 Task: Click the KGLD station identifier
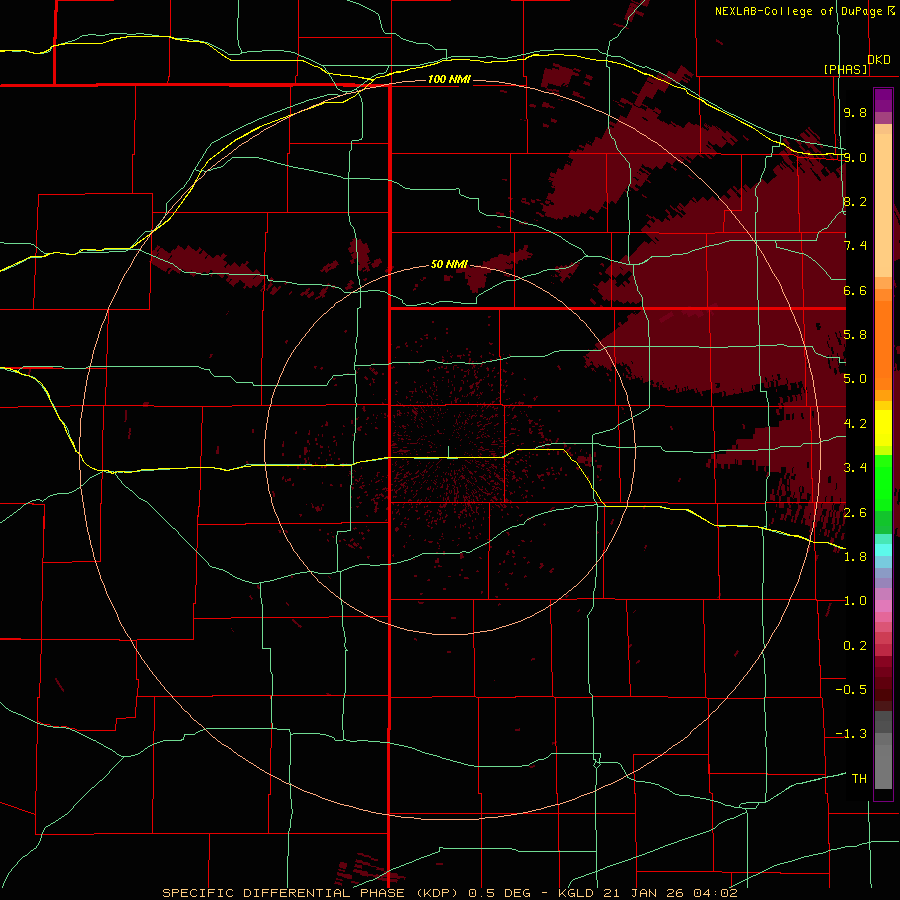577,893
